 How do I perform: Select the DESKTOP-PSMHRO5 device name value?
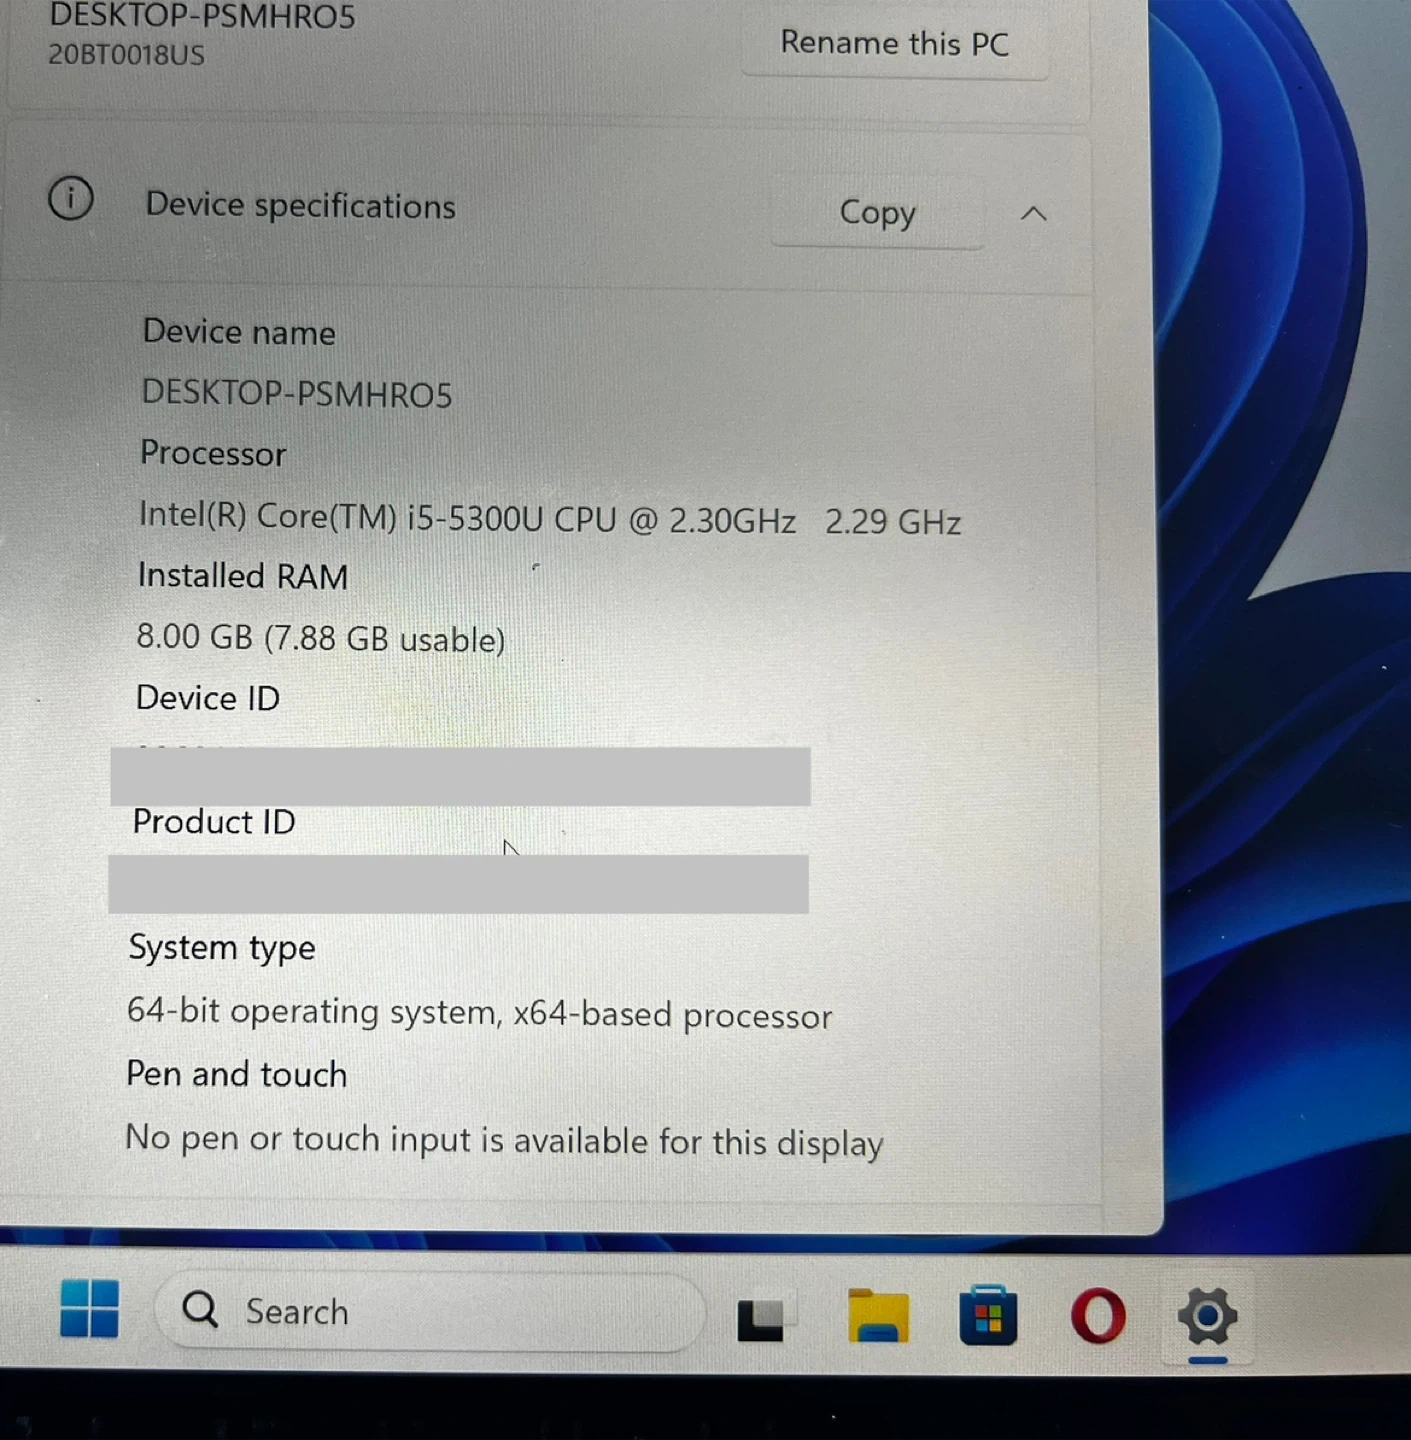(x=297, y=394)
